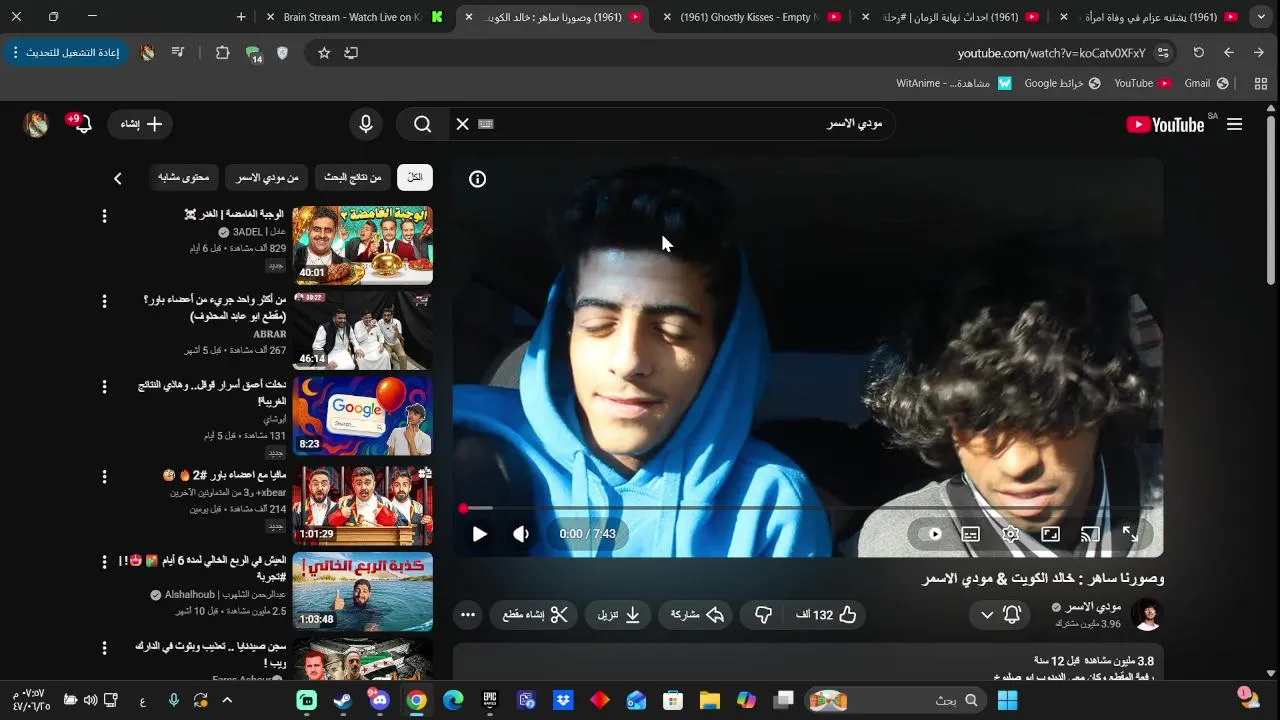Open the Chrome extensions puzzle icon
Image resolution: width=1280 pixels, height=720 pixels.
(222, 53)
